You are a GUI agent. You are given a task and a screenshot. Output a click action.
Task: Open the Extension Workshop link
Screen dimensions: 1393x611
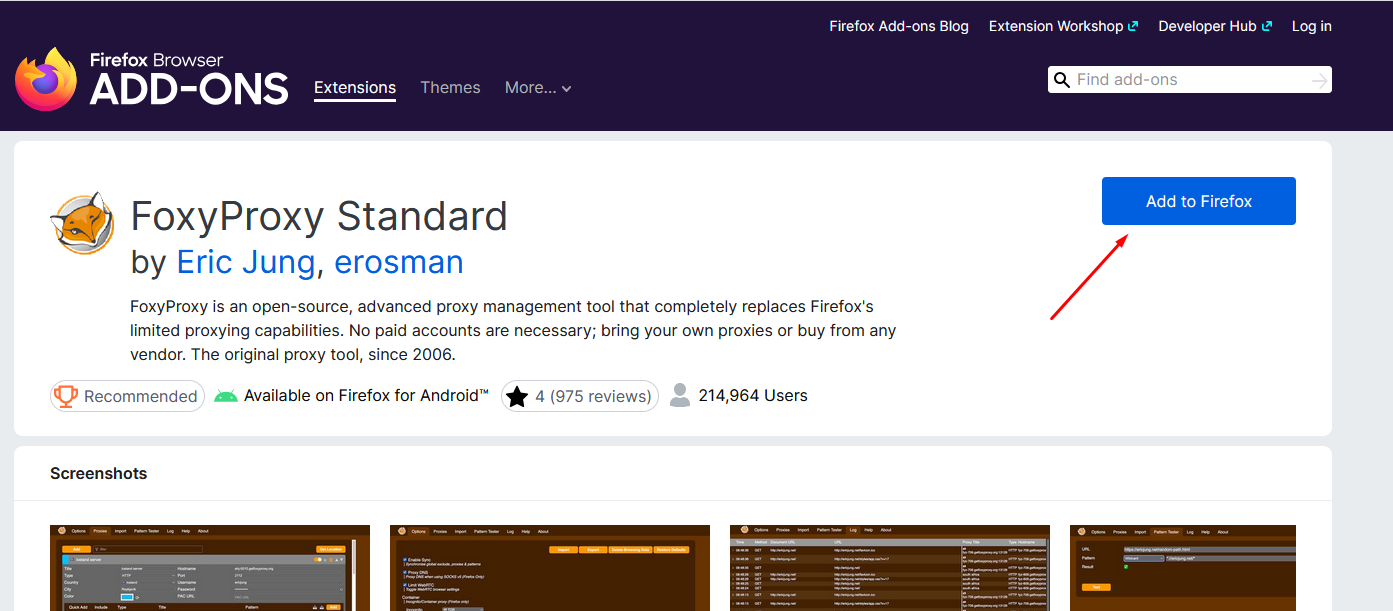(1063, 27)
